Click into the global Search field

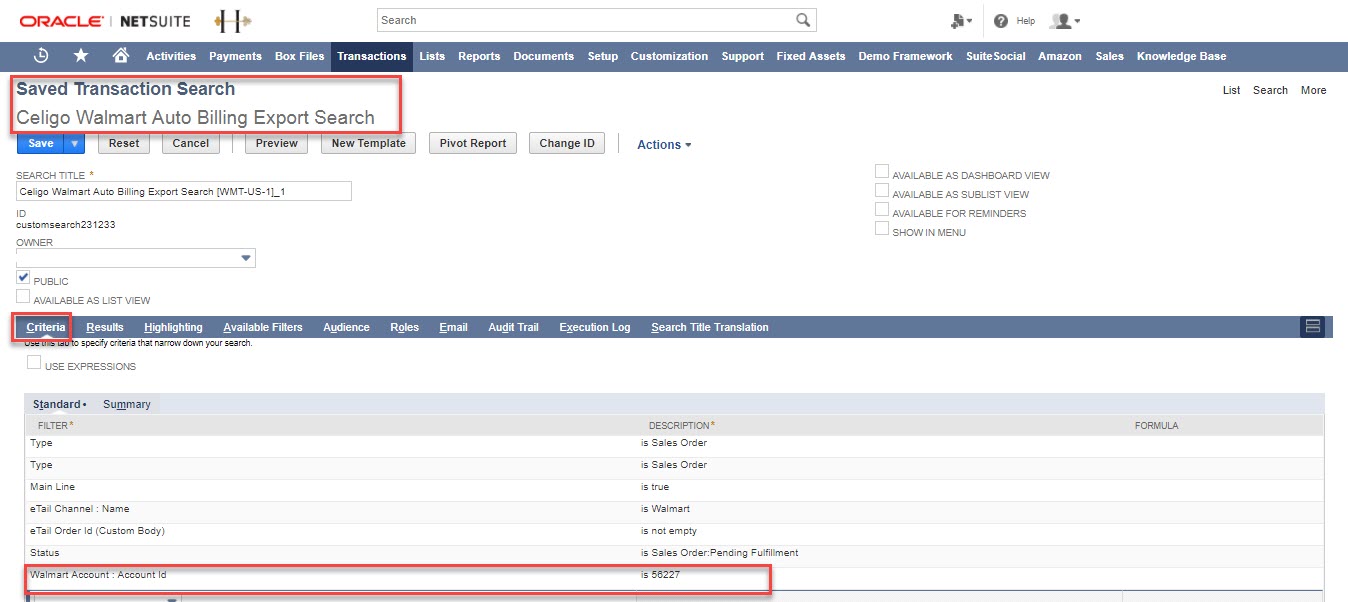(x=586, y=20)
